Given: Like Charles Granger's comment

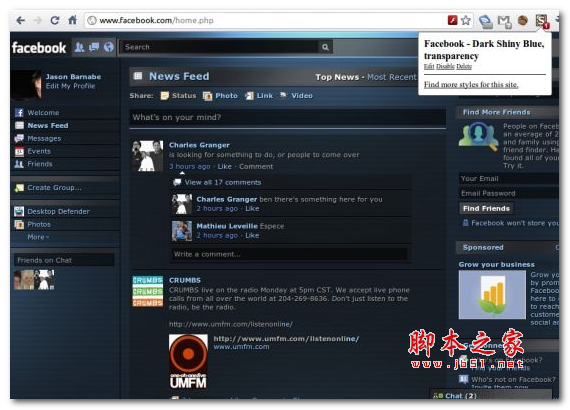Looking at the screenshot, I should [x=252, y=209].
